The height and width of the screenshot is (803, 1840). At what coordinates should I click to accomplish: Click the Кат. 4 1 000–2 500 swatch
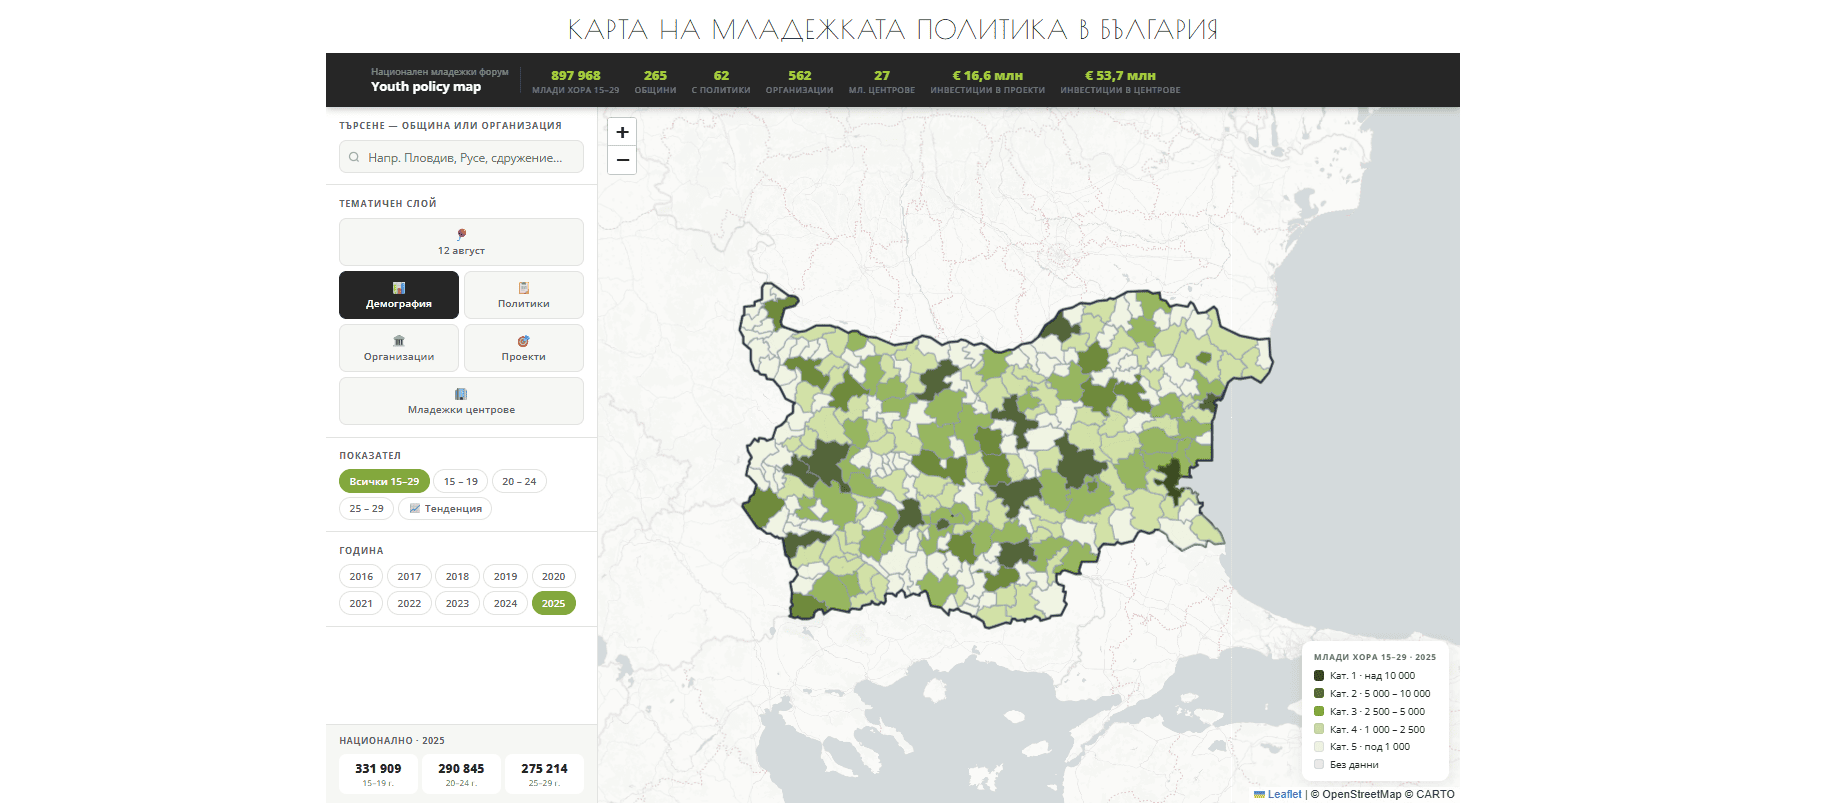[1319, 729]
